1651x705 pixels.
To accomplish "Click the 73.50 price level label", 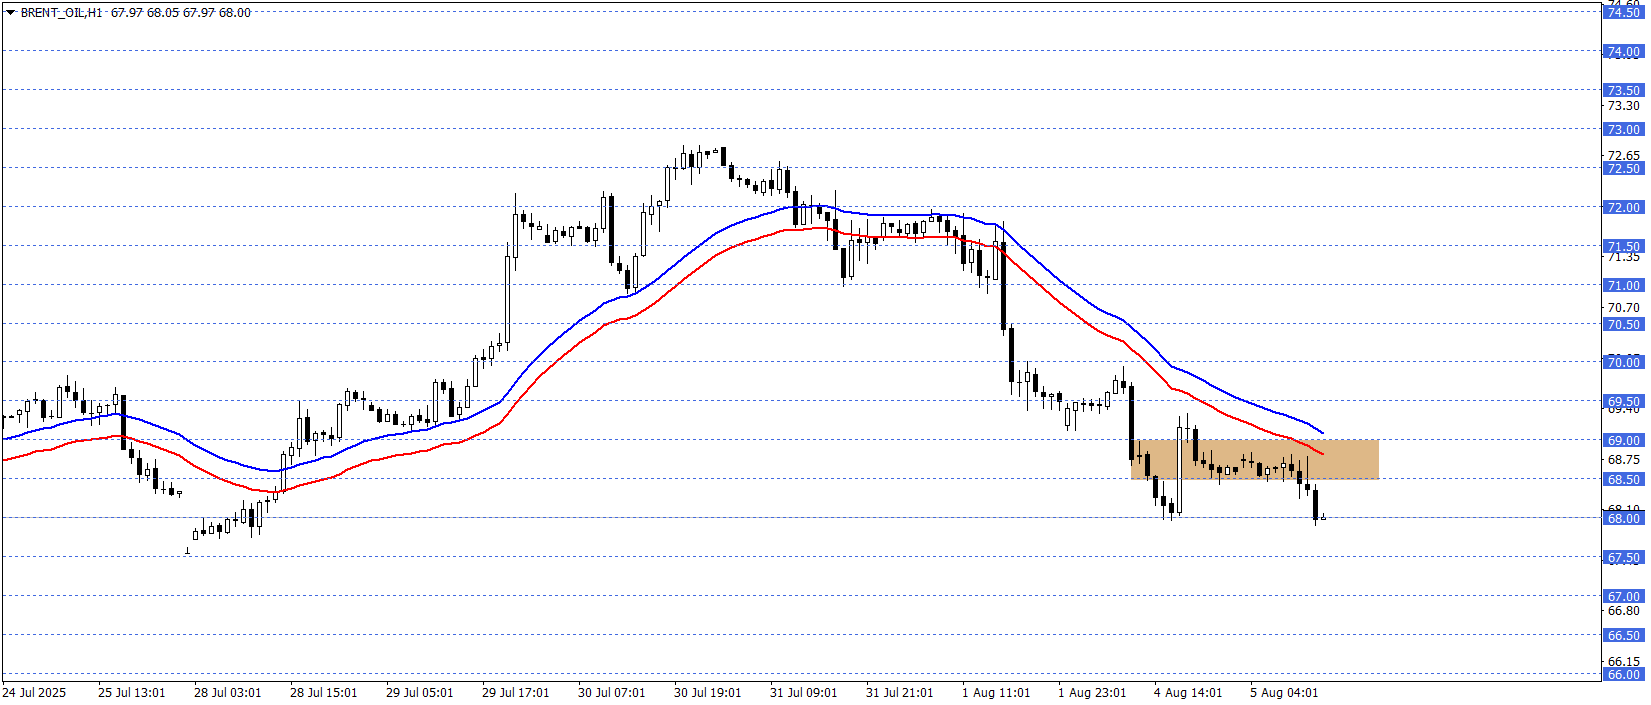I will tap(1623, 90).
